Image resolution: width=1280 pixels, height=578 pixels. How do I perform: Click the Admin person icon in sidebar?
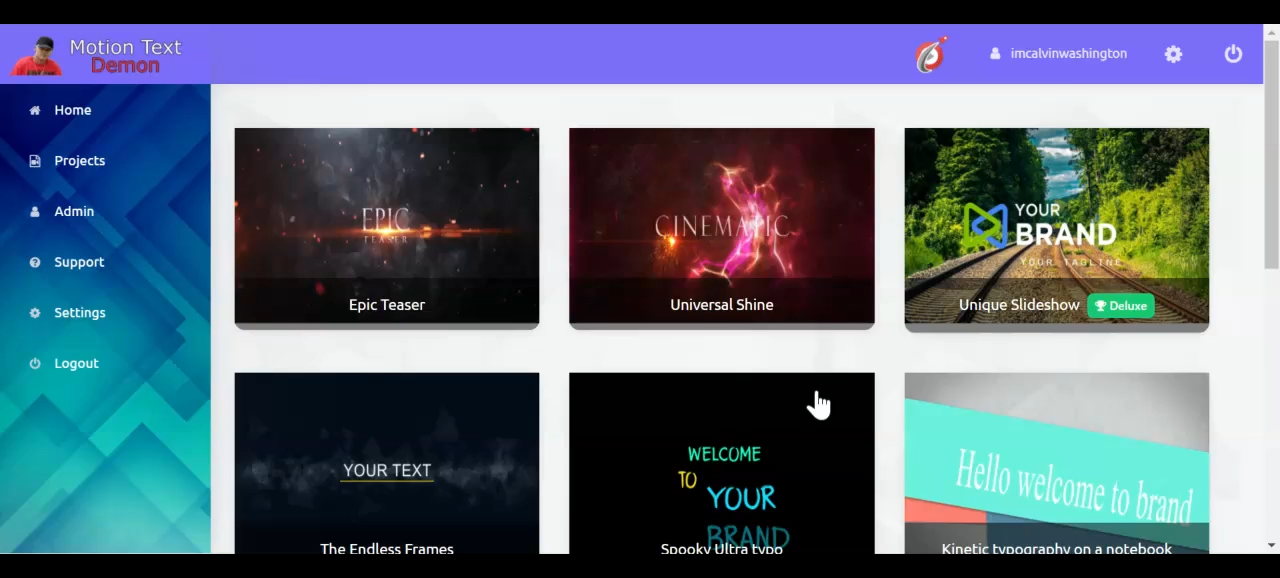click(35, 211)
